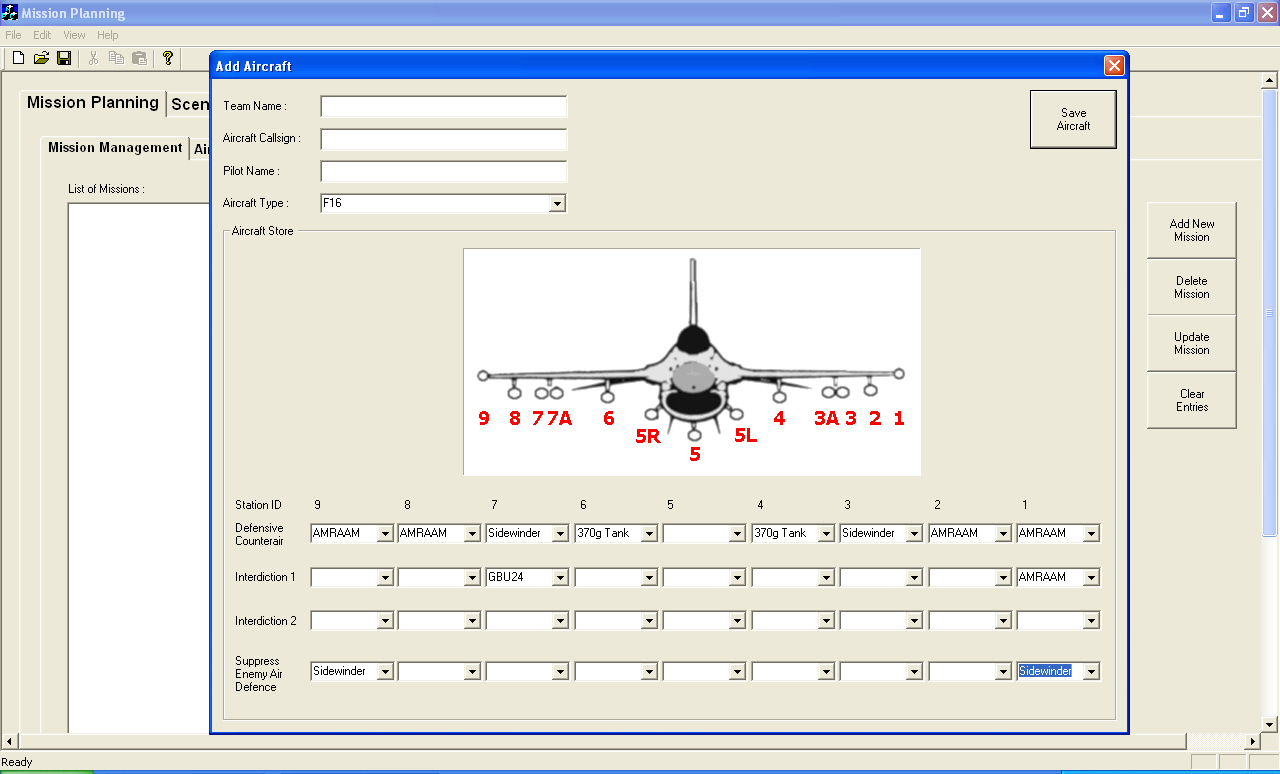Click the 'Aircraft Store' group label
This screenshot has height=774, width=1280.
point(262,231)
